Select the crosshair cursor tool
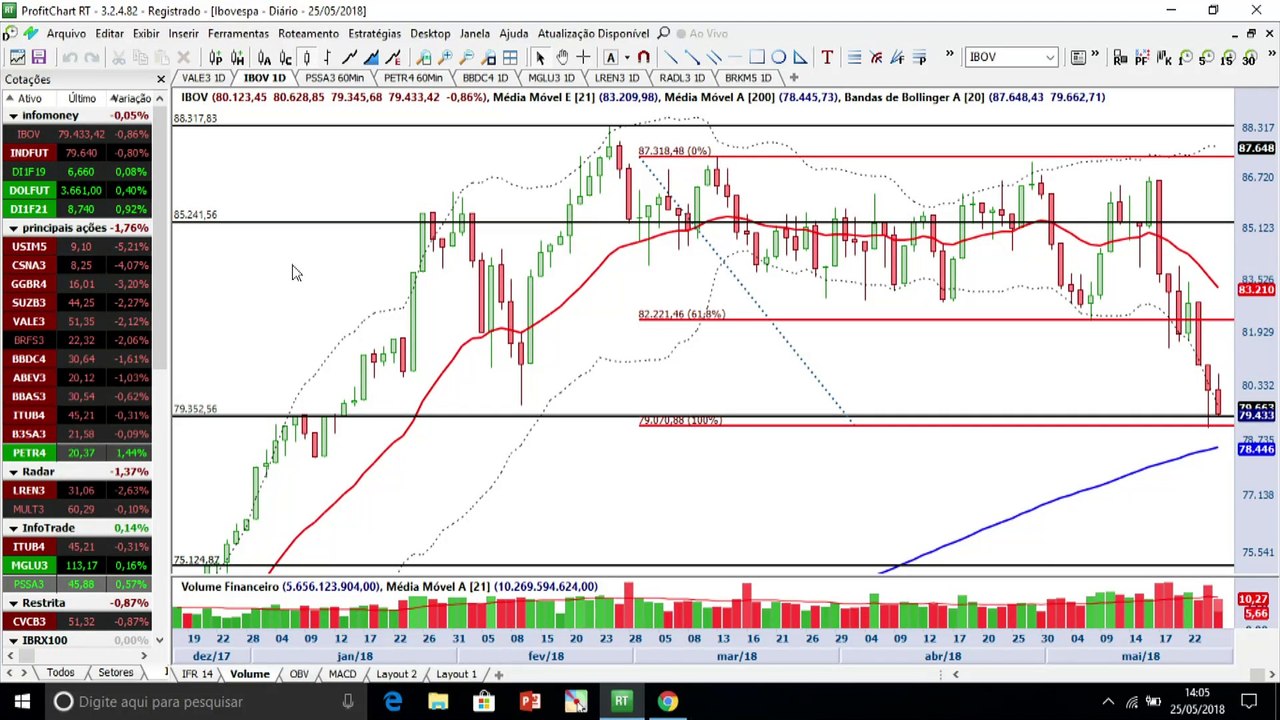 [x=583, y=57]
